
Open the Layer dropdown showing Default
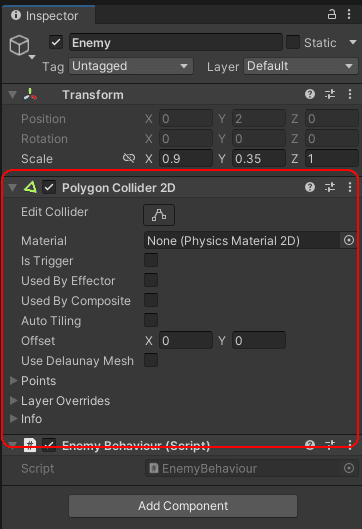pyautogui.click(x=301, y=66)
